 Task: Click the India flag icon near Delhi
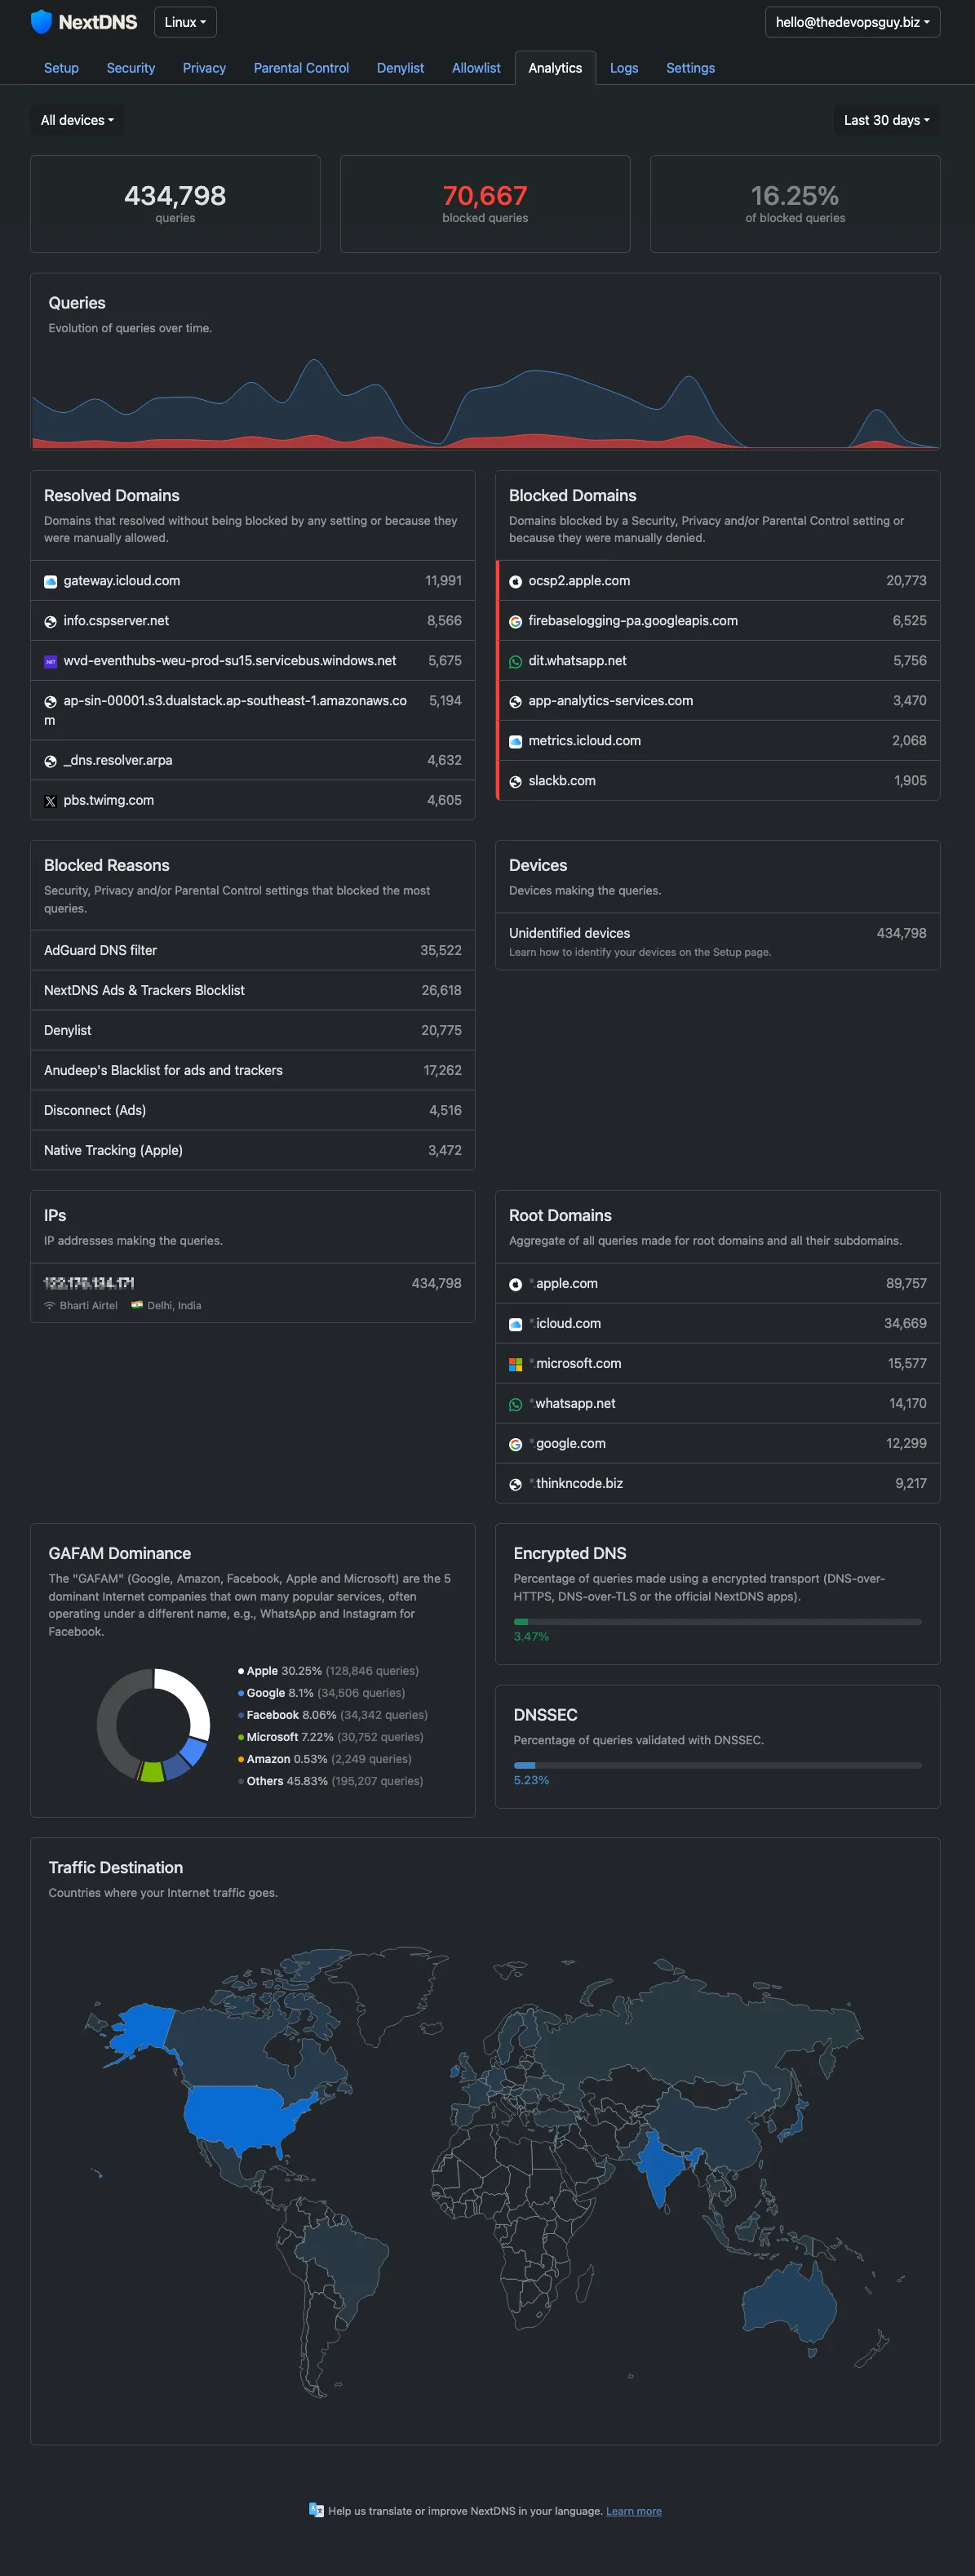(137, 1305)
